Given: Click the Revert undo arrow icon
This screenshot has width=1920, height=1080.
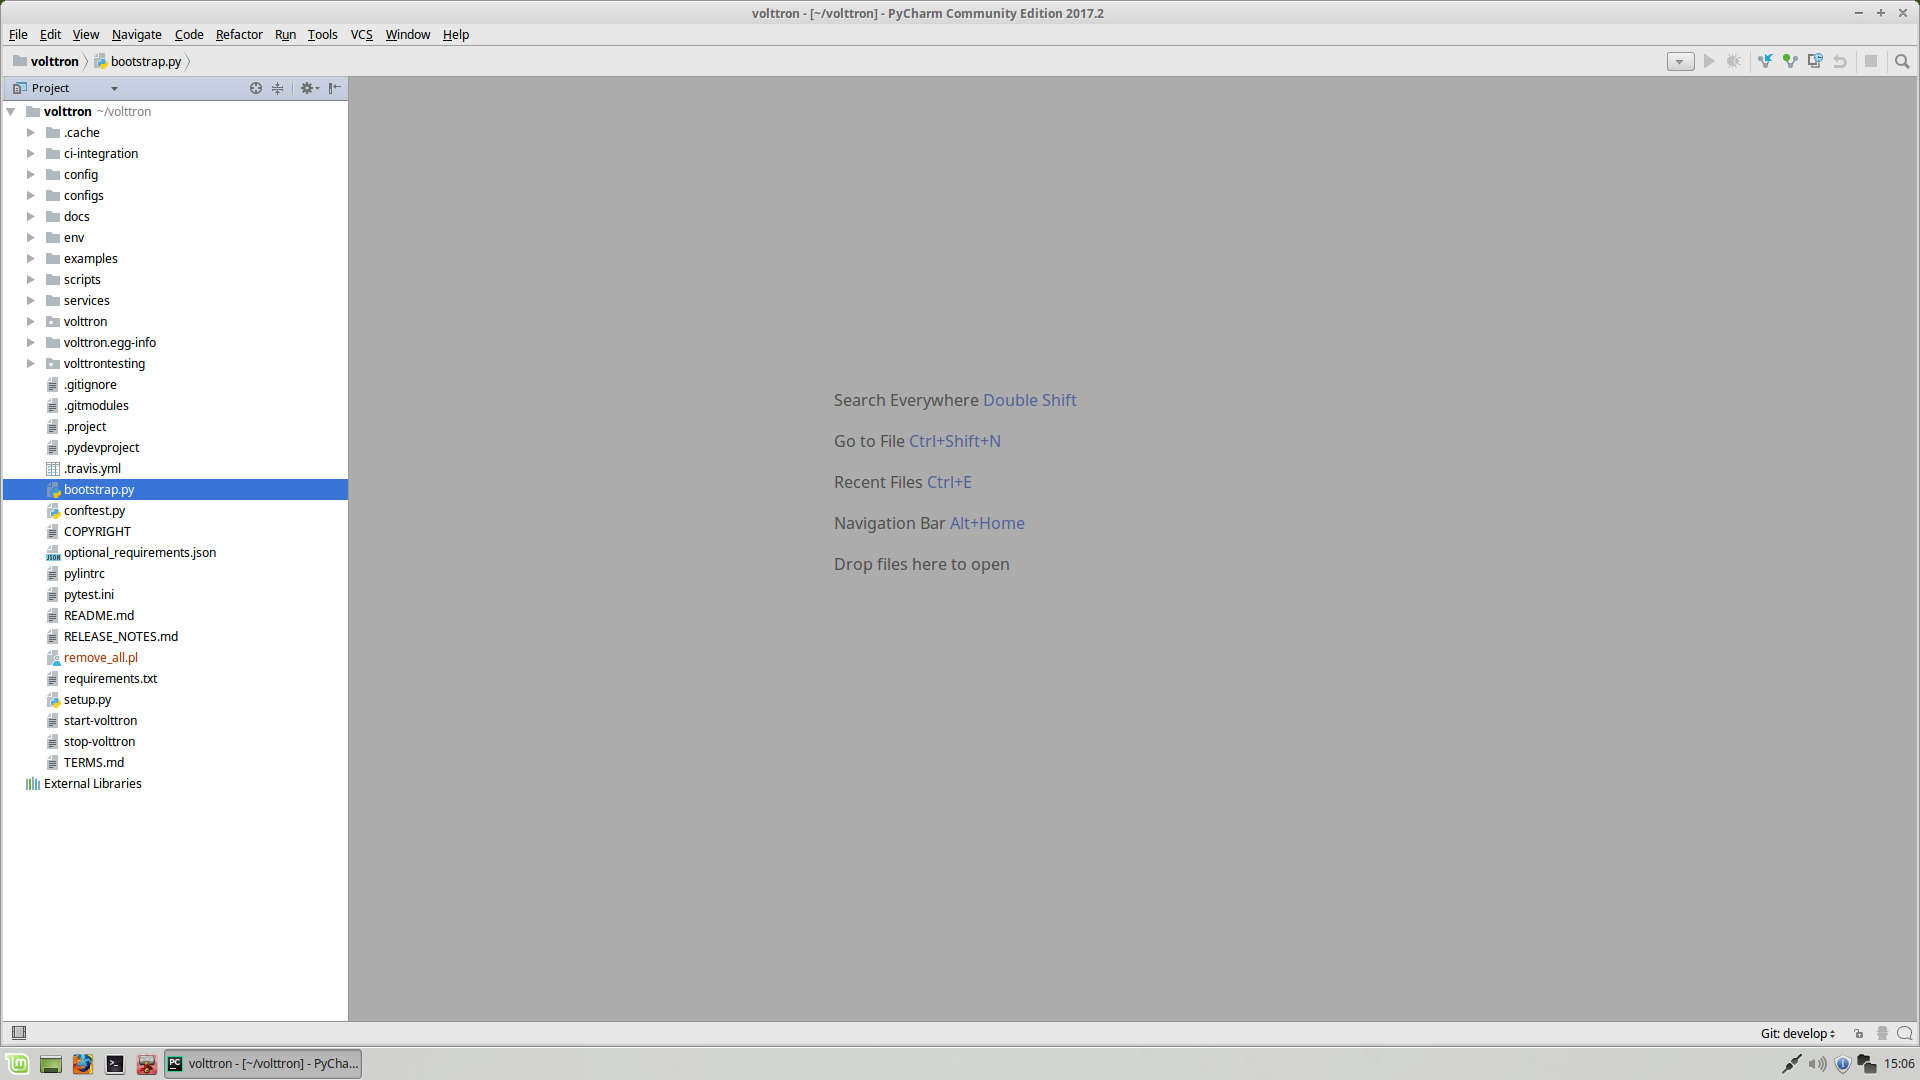Looking at the screenshot, I should 1840,62.
